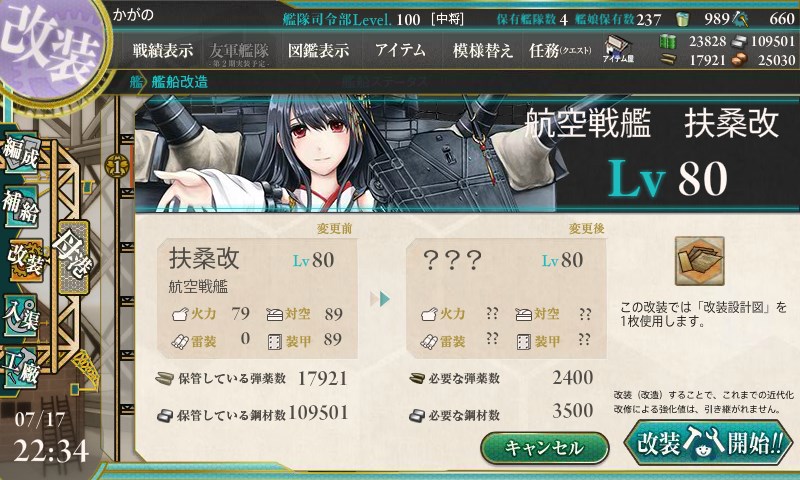Open 模様替え in the top menu
The image size is (800, 480).
click(482, 50)
